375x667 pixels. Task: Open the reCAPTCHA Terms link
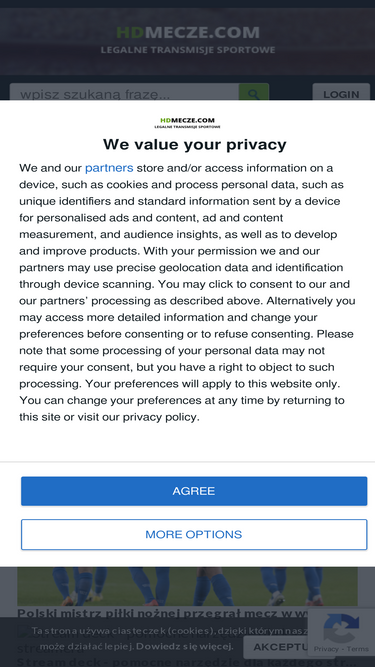358,649
